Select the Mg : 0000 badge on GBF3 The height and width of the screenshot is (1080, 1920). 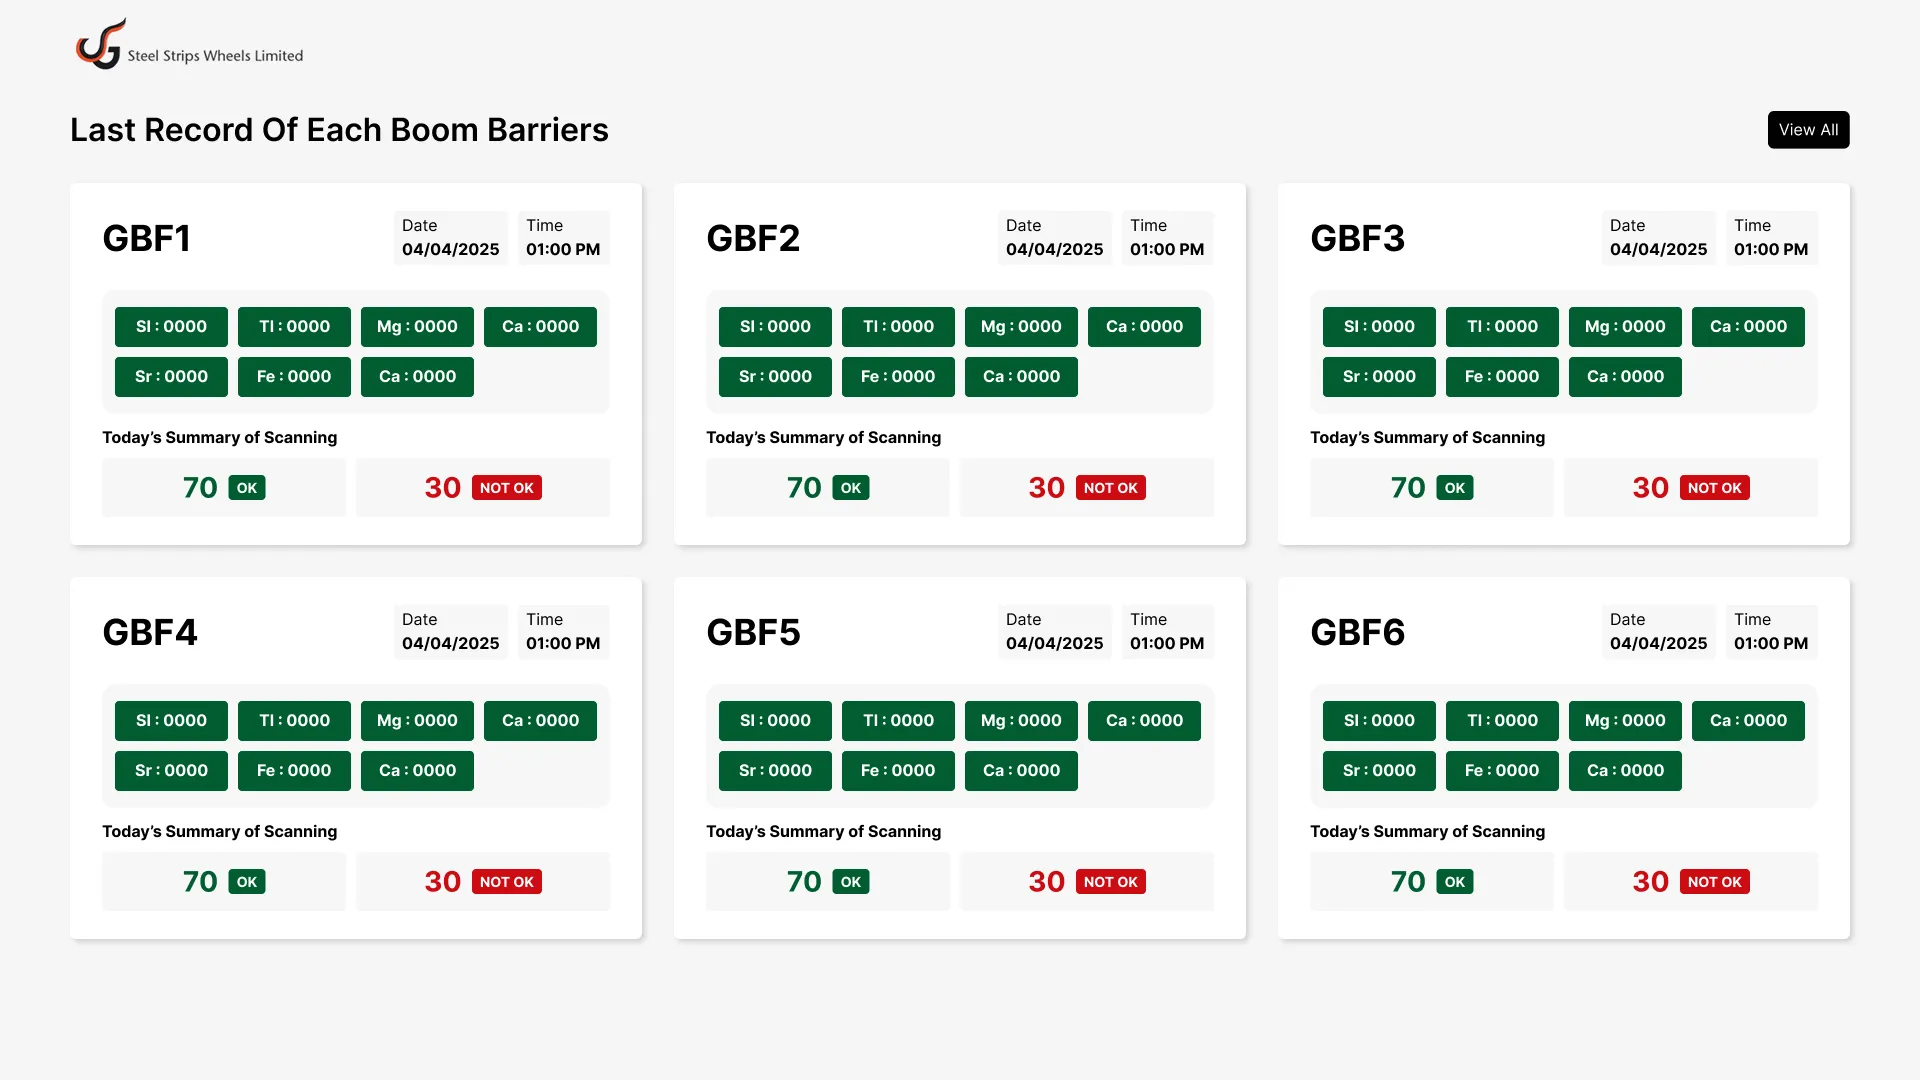tap(1624, 326)
